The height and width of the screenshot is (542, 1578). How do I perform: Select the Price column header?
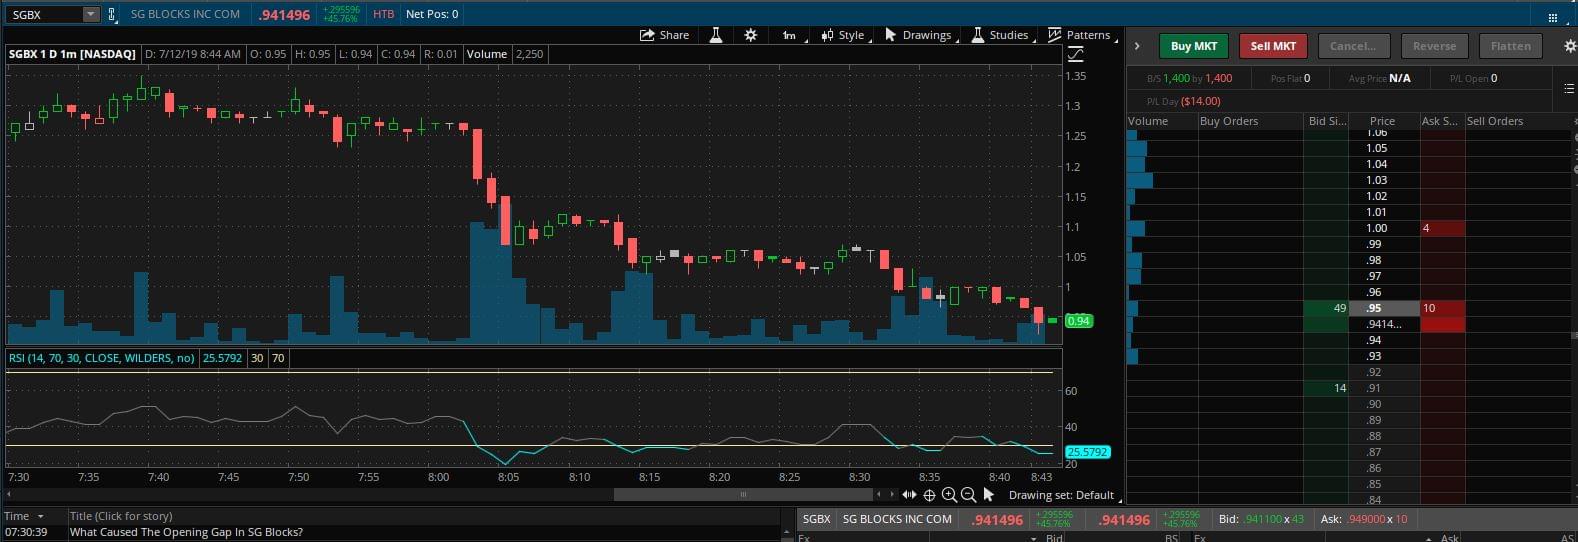(1384, 121)
